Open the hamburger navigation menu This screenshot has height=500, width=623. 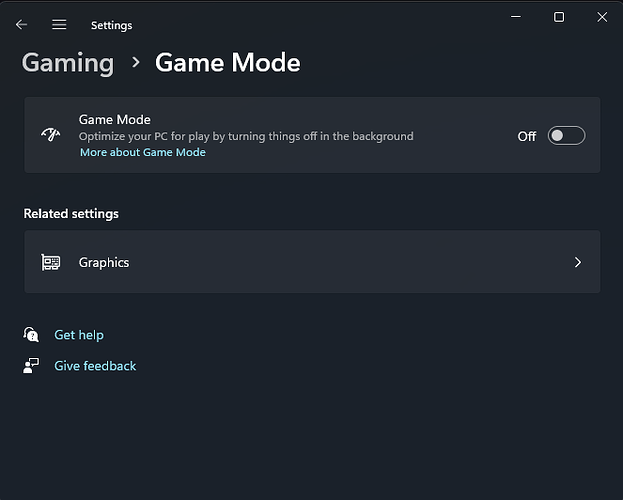pos(59,25)
